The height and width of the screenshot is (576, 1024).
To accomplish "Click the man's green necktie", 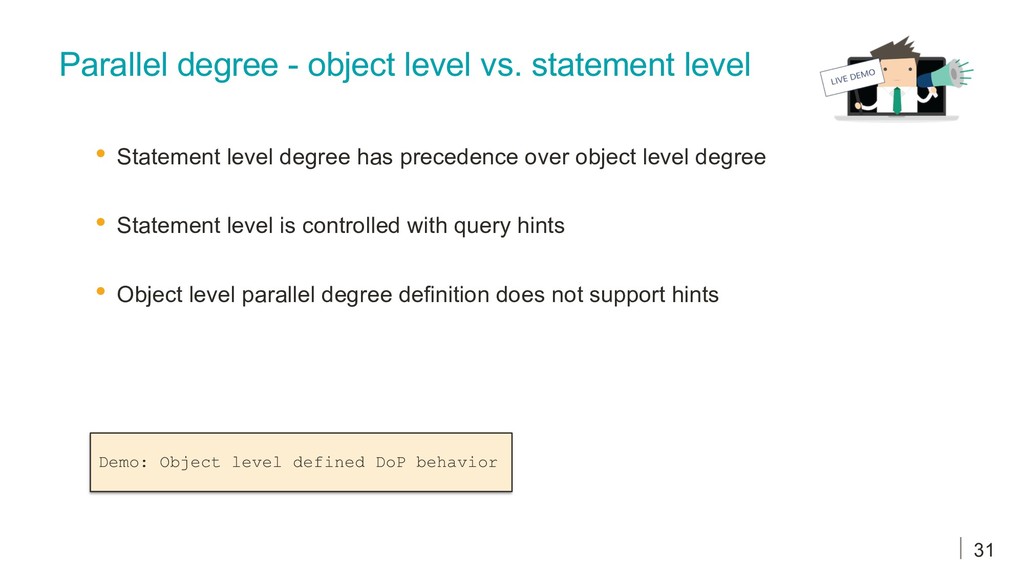I will click(897, 100).
